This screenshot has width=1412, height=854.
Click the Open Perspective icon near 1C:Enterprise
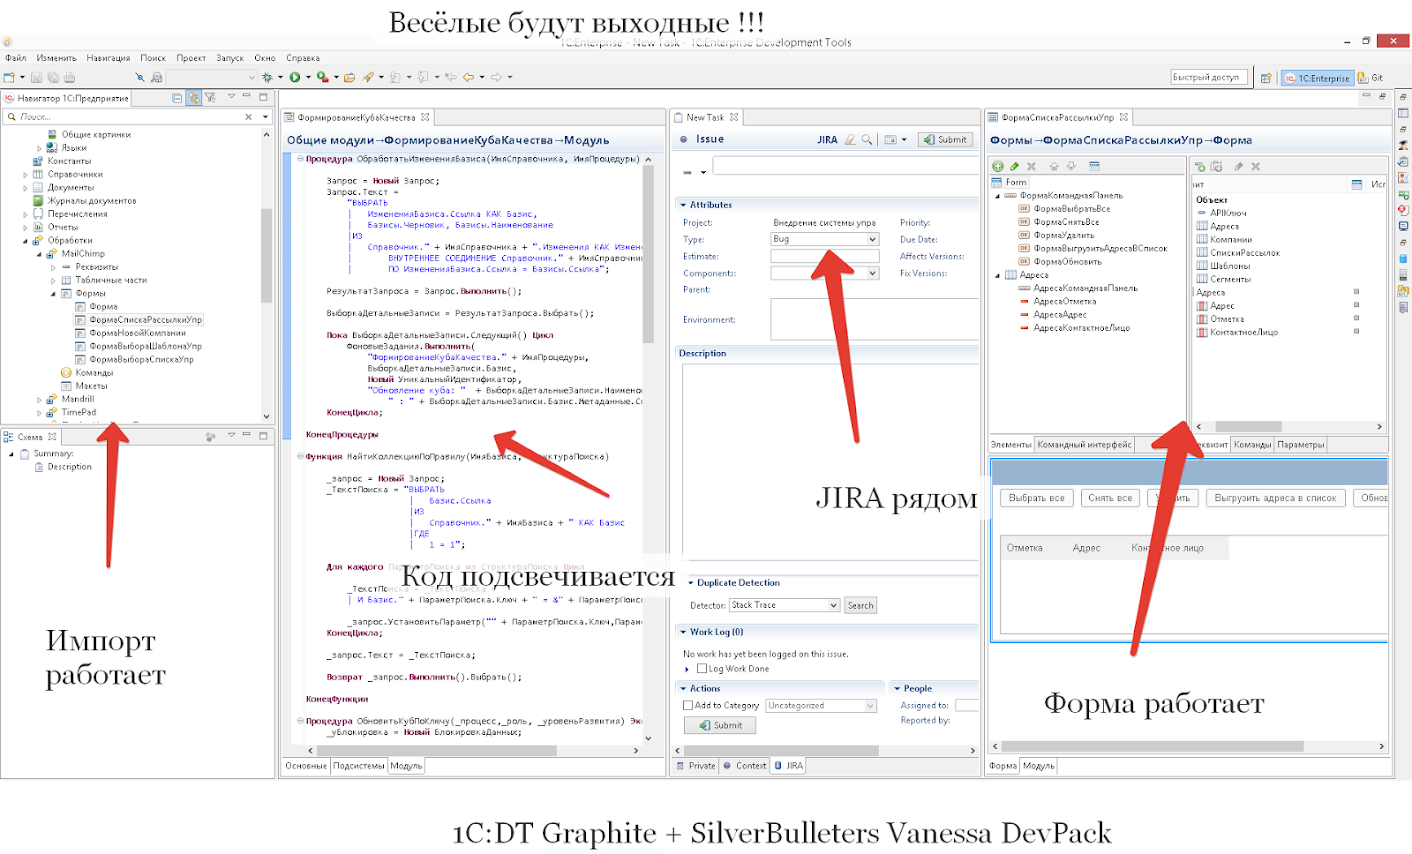tap(1266, 77)
